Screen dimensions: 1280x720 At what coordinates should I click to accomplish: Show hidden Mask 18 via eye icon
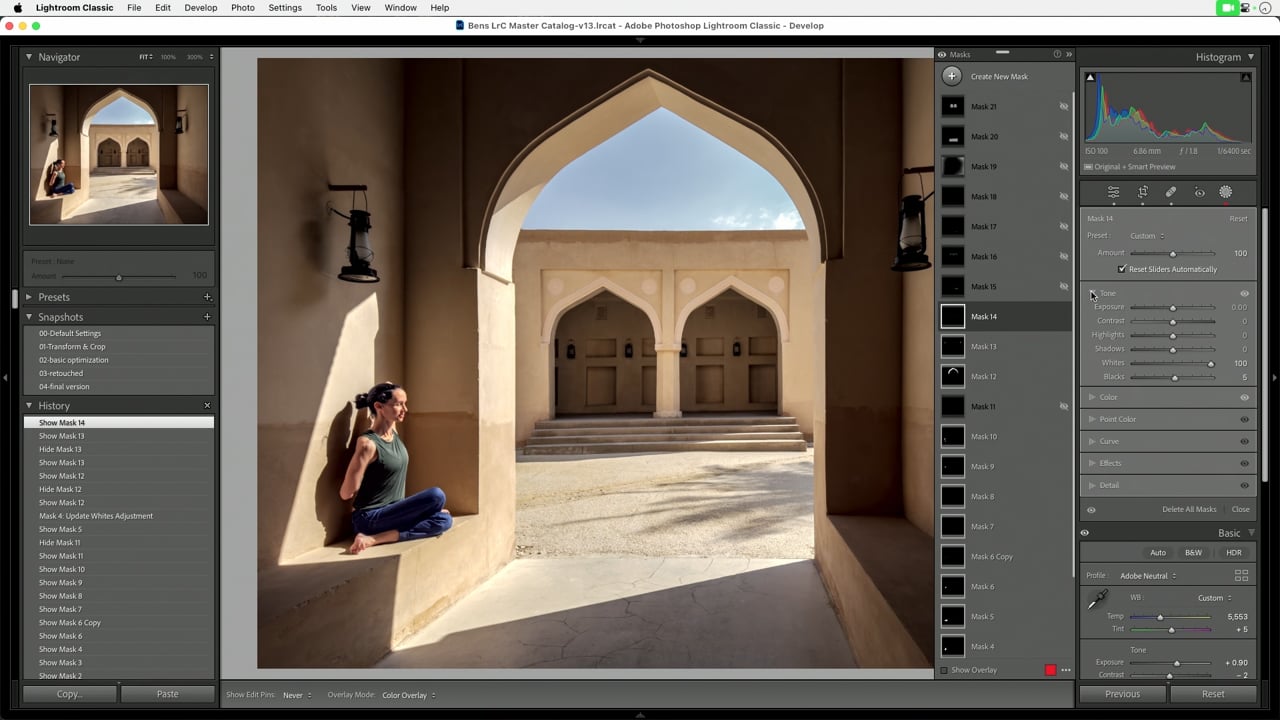pos(1064,196)
